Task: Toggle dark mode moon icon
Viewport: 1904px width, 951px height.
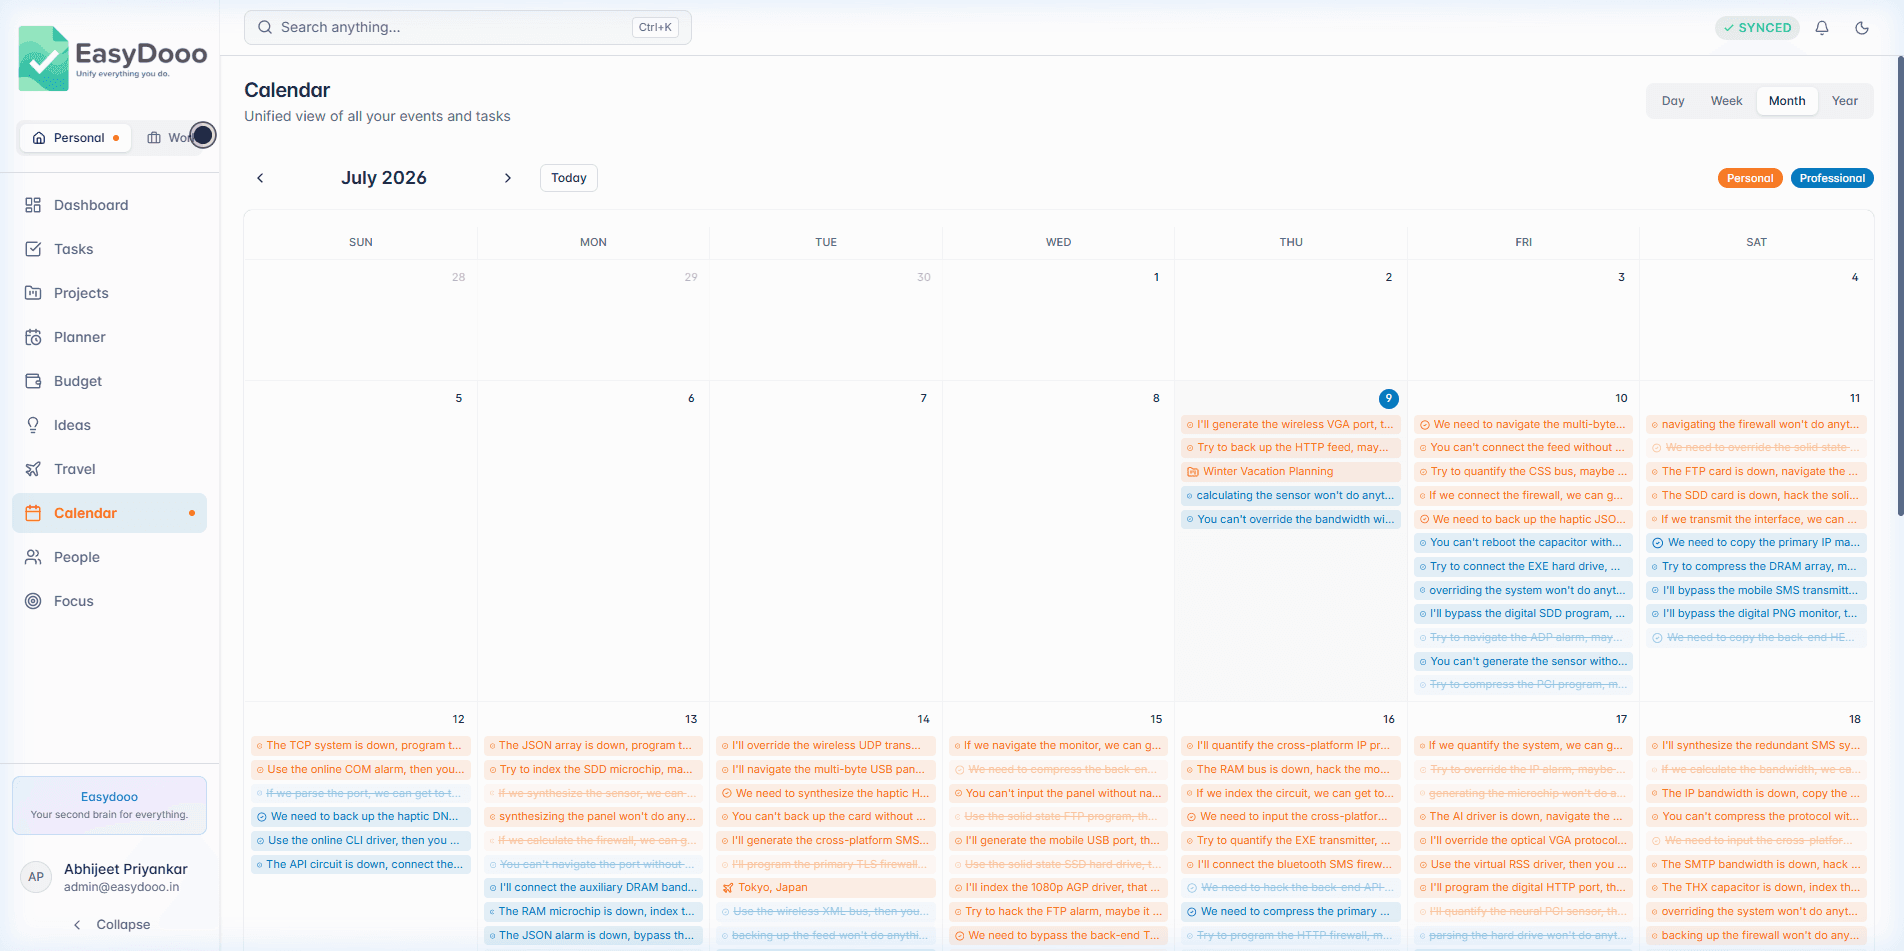Action: [1862, 28]
